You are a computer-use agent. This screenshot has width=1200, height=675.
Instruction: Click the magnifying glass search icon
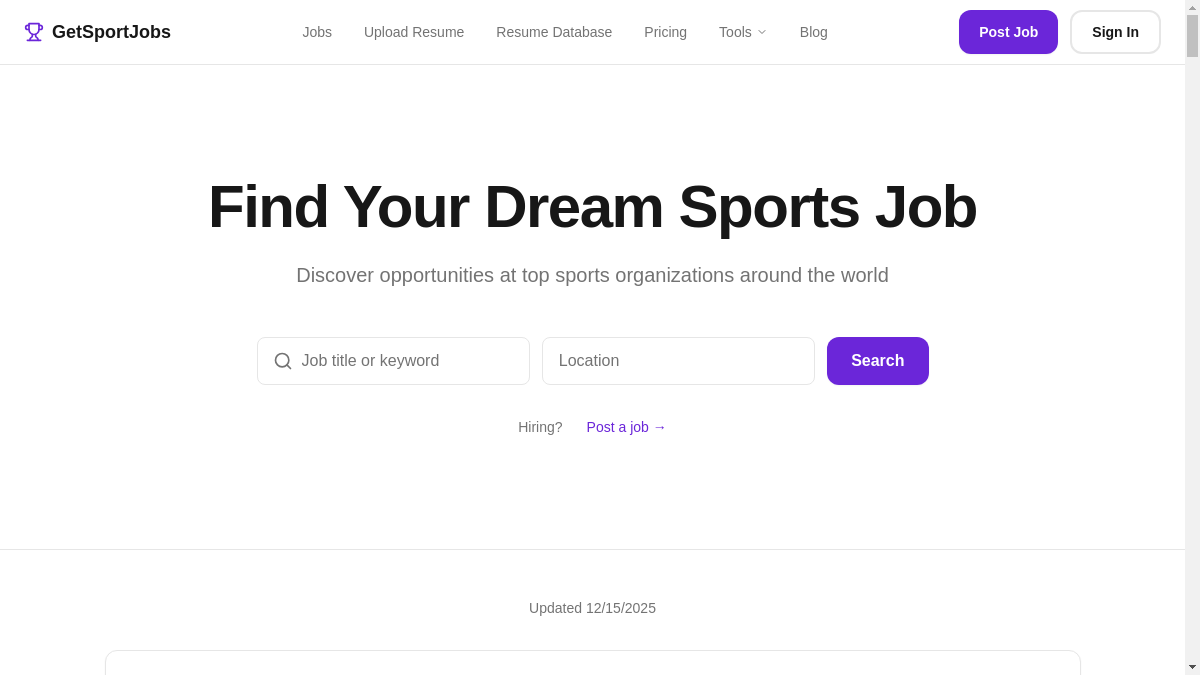[283, 361]
